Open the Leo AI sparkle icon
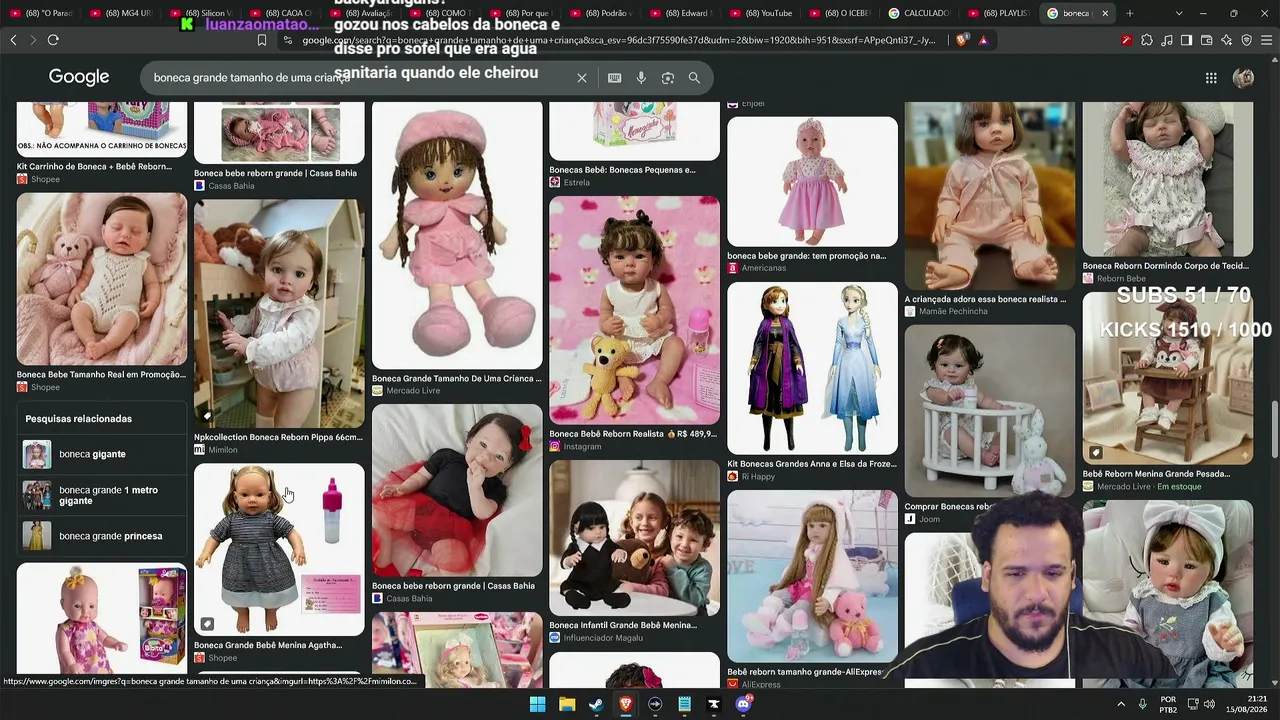Screen dimensions: 1280x720 1226,40
